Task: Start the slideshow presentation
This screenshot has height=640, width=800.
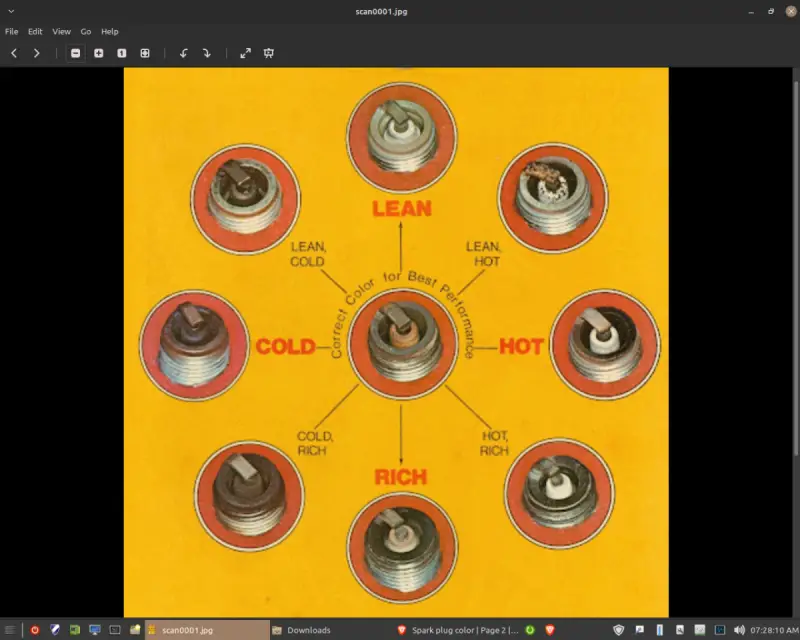Action: click(x=269, y=53)
